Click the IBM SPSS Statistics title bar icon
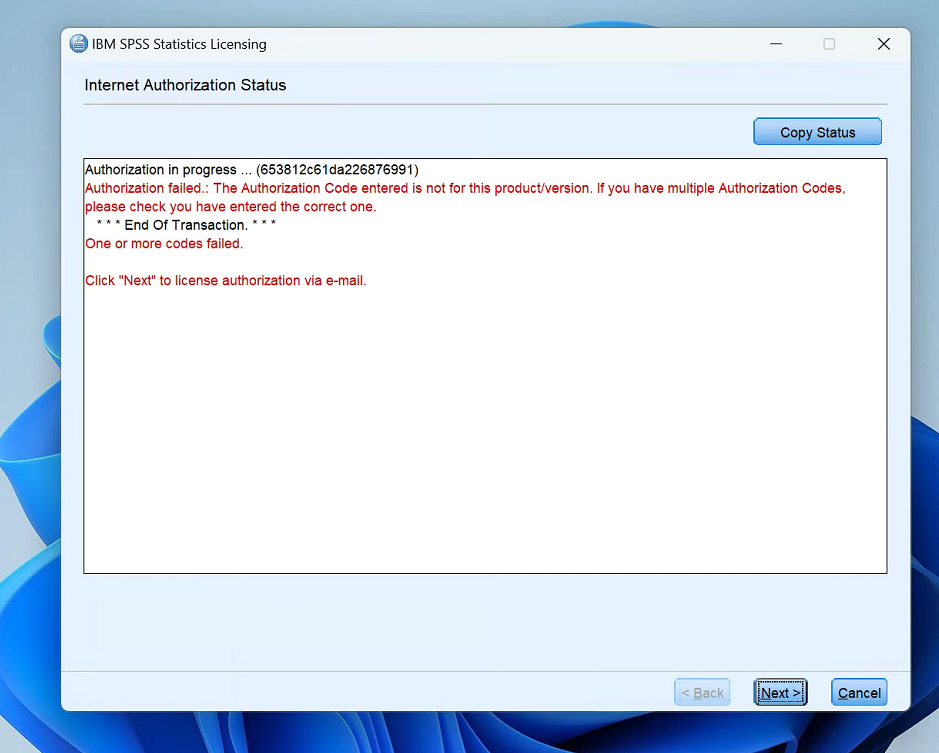The height and width of the screenshot is (753, 939). [x=78, y=44]
